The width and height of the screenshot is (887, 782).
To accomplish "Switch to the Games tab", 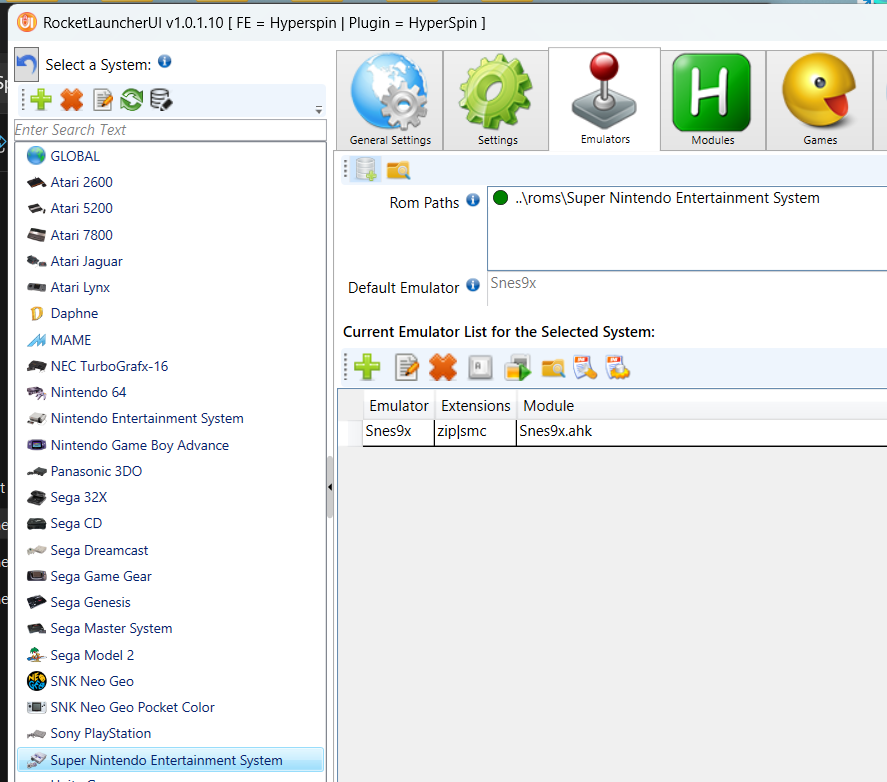I will pos(820,100).
